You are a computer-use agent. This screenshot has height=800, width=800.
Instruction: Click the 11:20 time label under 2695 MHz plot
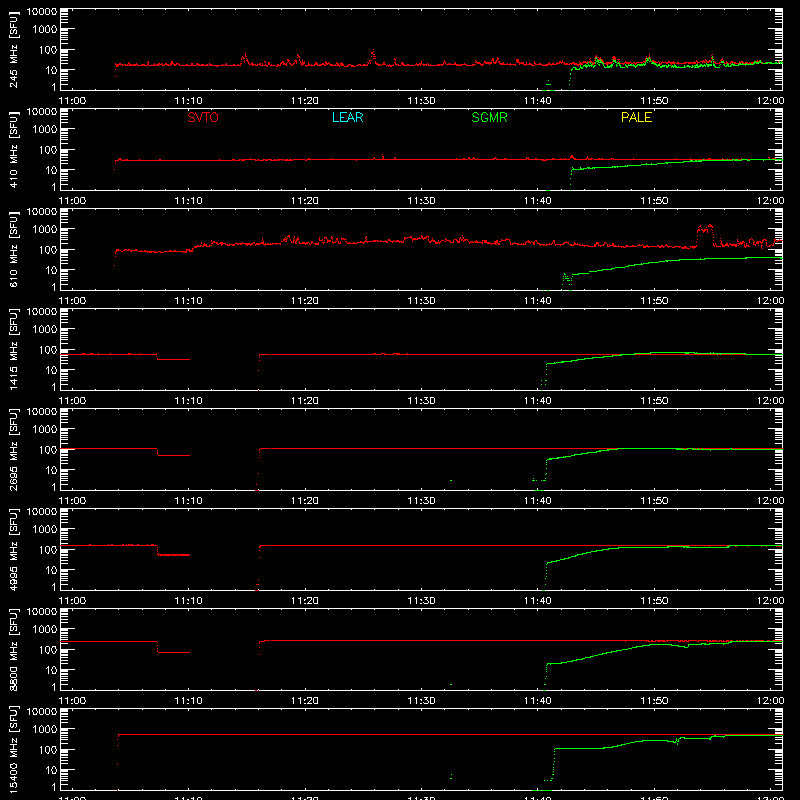tap(305, 501)
